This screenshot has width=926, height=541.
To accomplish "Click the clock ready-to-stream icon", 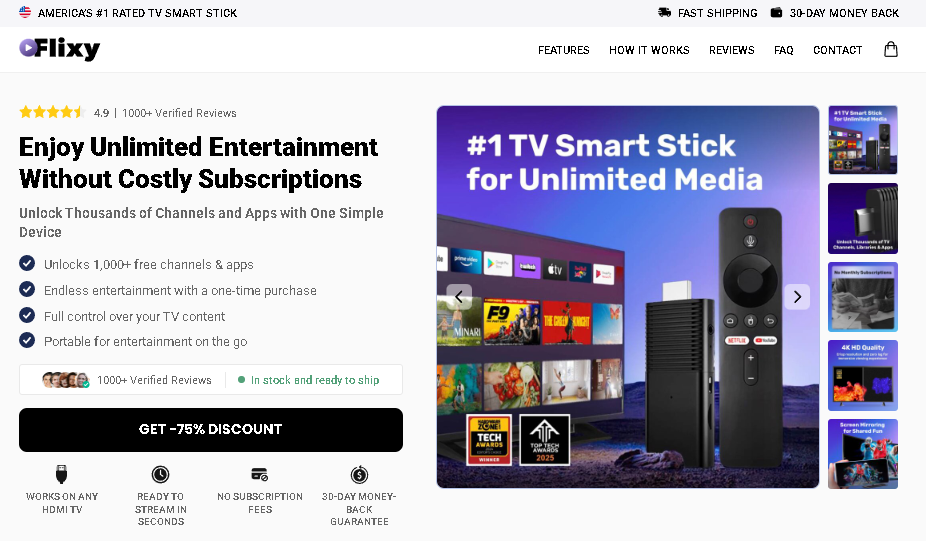I will (160, 474).
